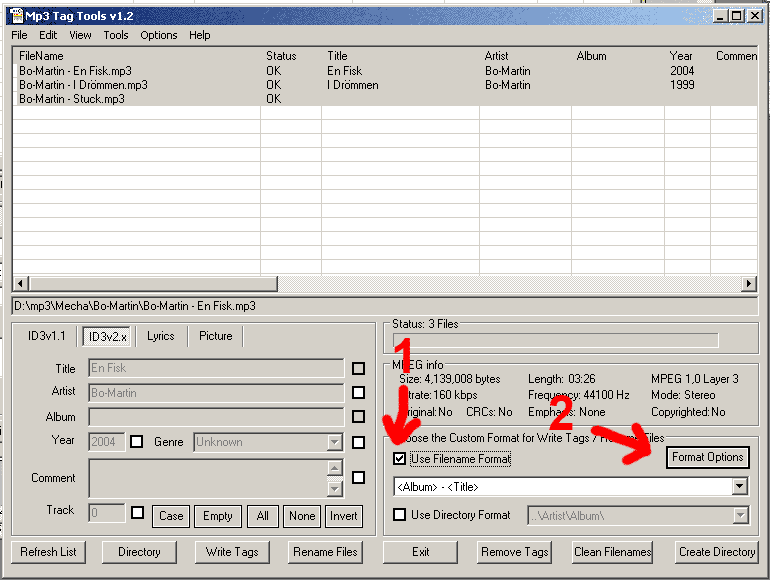
Task: Click the Create Directory button
Action: (717, 552)
